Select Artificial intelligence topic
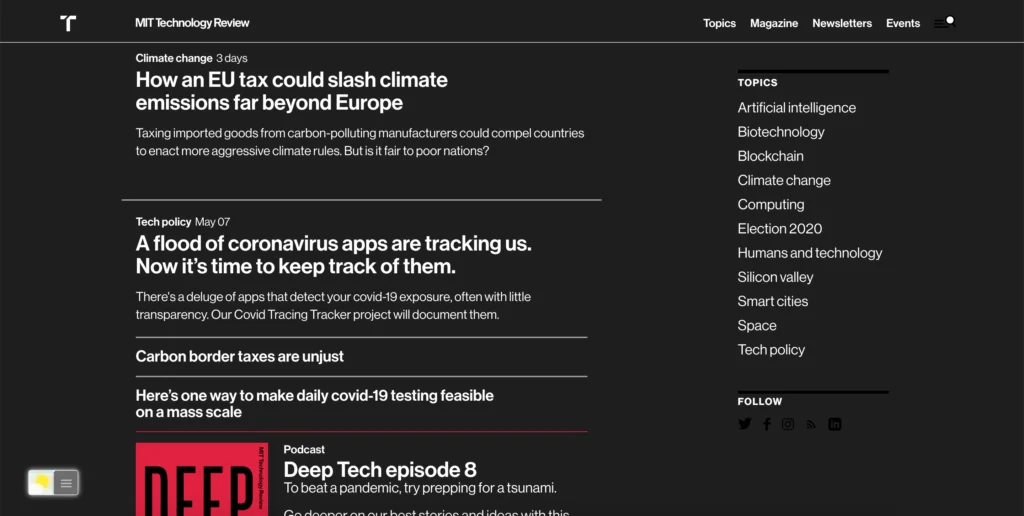The image size is (1024, 516). tap(797, 108)
